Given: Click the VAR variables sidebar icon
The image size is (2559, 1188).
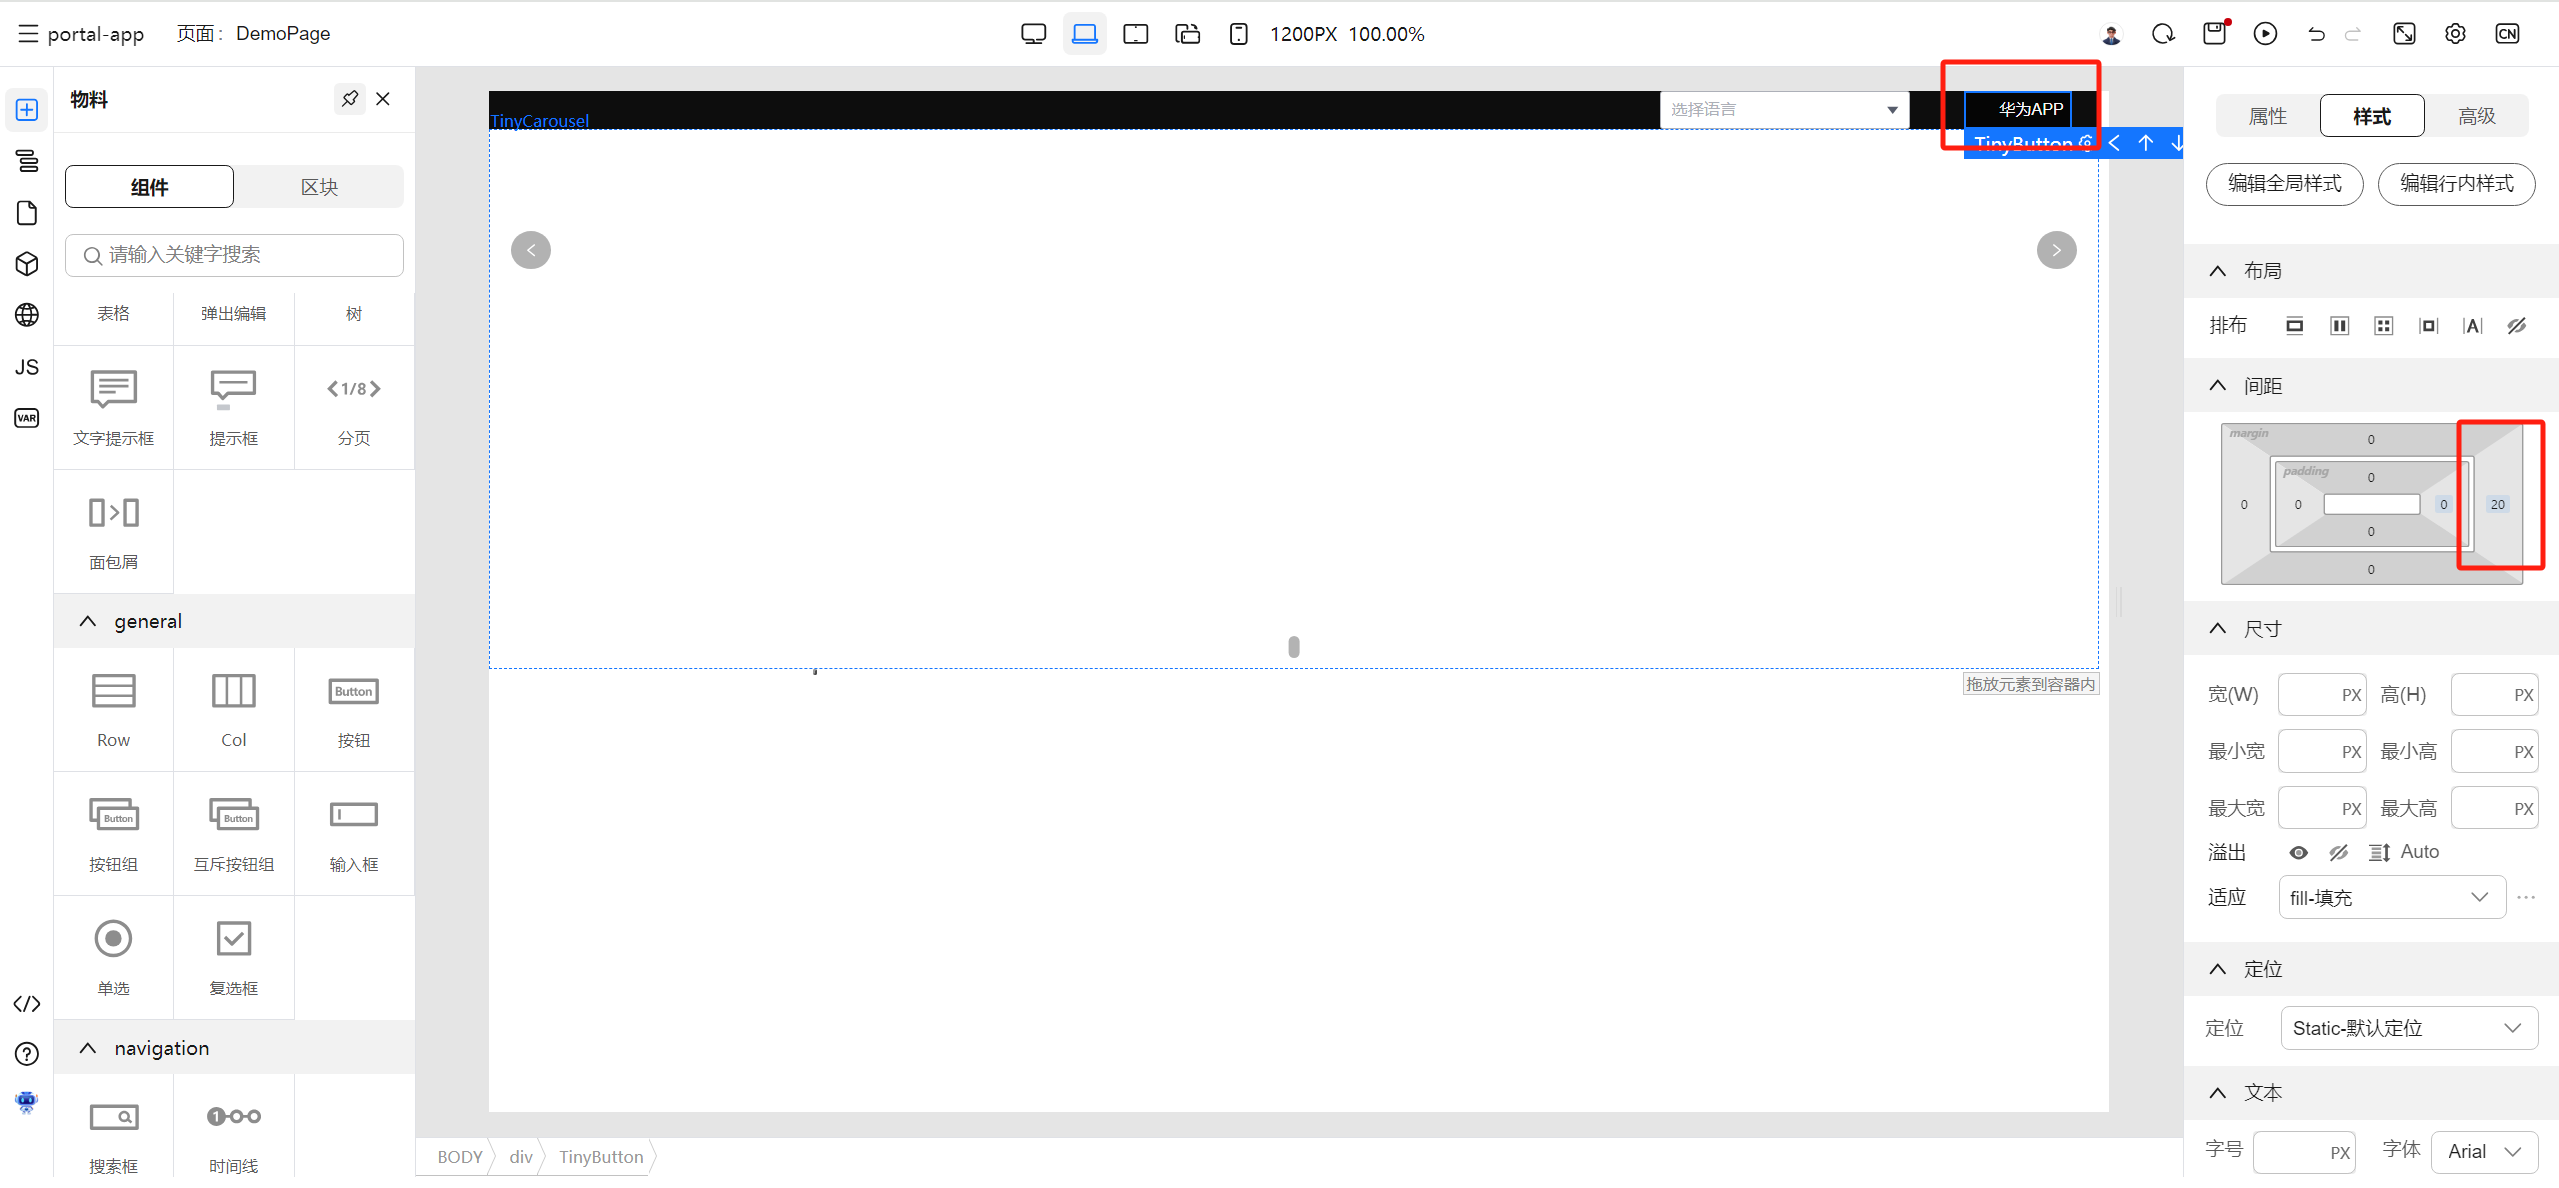Looking at the screenshot, I should (x=27, y=418).
